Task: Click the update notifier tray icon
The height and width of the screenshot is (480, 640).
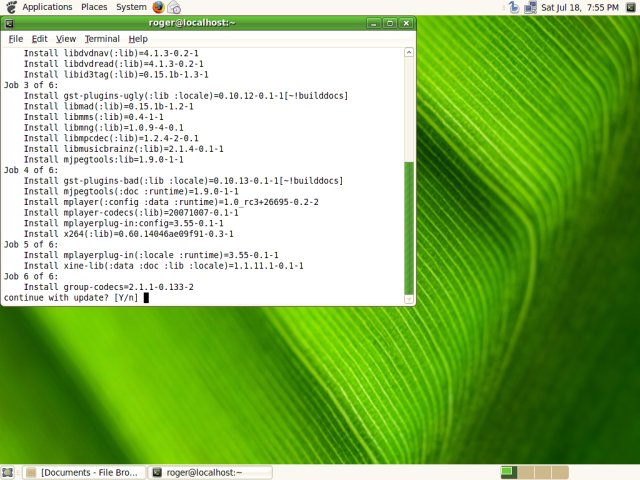Action: pos(513,7)
